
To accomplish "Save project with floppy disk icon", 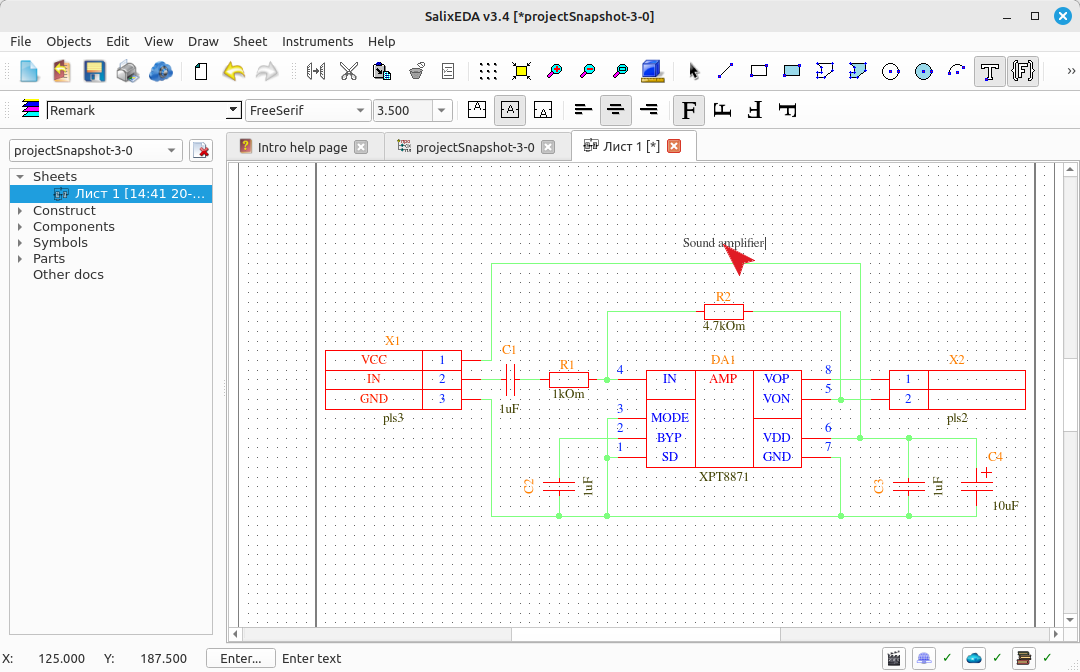I will tap(94, 71).
